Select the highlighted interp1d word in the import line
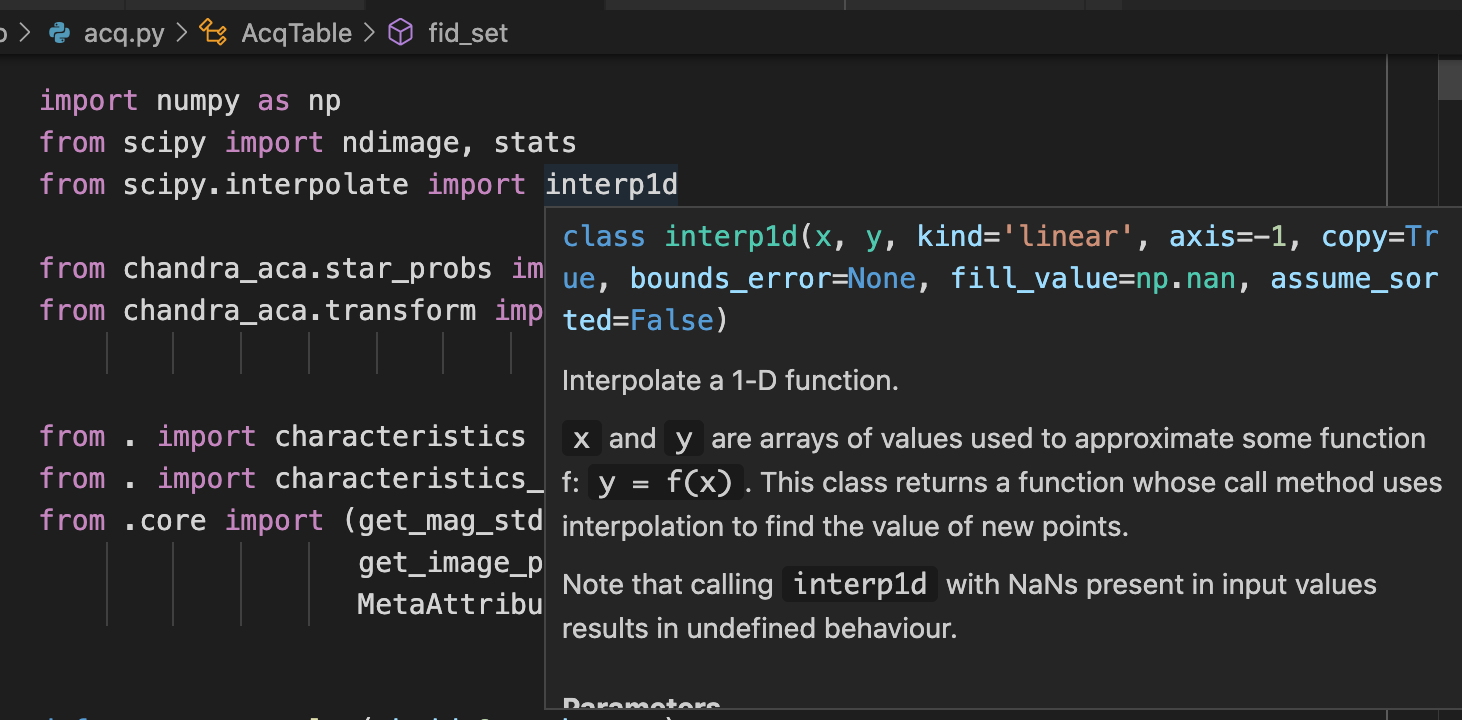Screen dimensions: 1462x720 click(x=611, y=184)
